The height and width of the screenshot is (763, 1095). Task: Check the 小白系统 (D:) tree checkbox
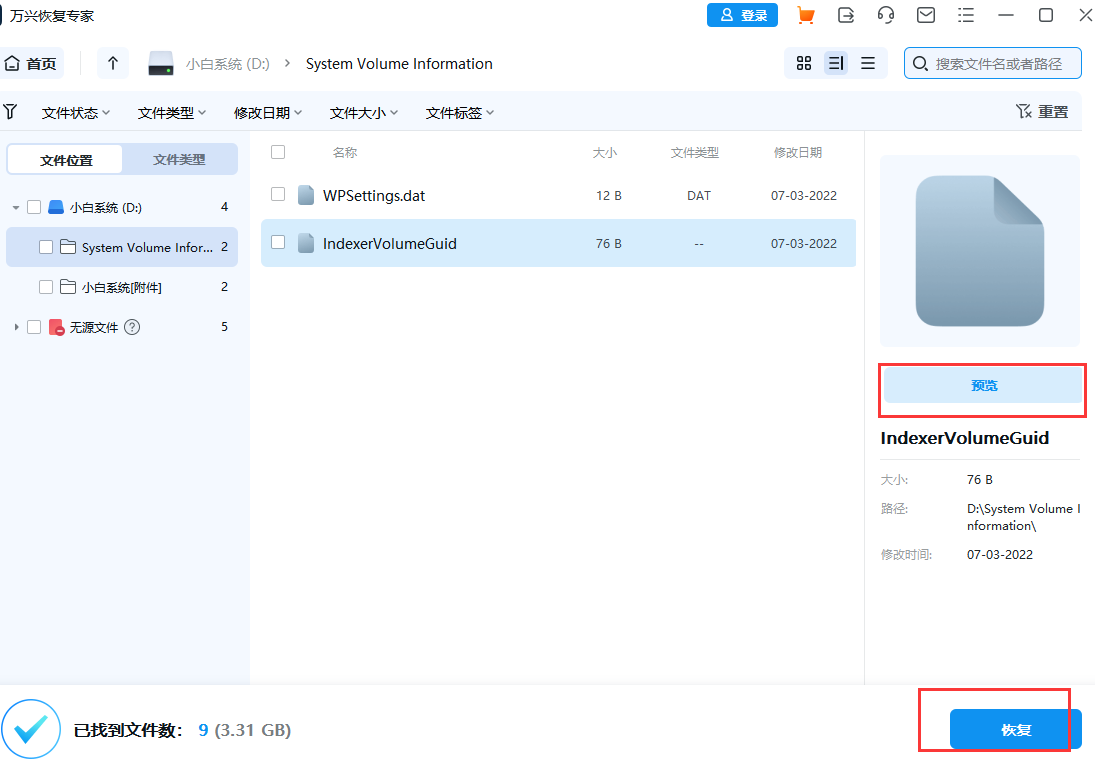34,207
